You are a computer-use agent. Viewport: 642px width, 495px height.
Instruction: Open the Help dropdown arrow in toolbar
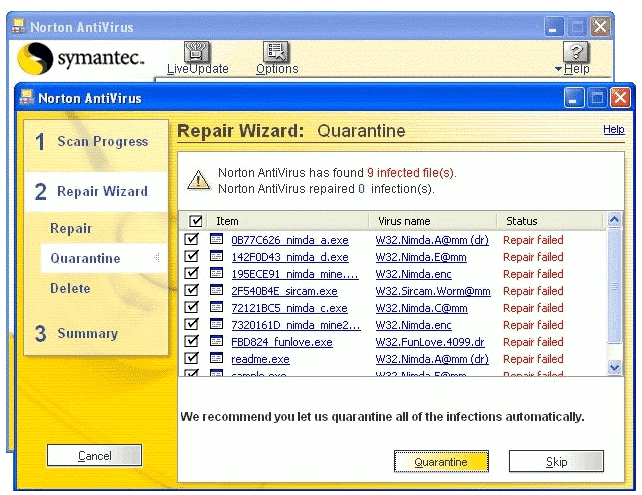(x=559, y=69)
